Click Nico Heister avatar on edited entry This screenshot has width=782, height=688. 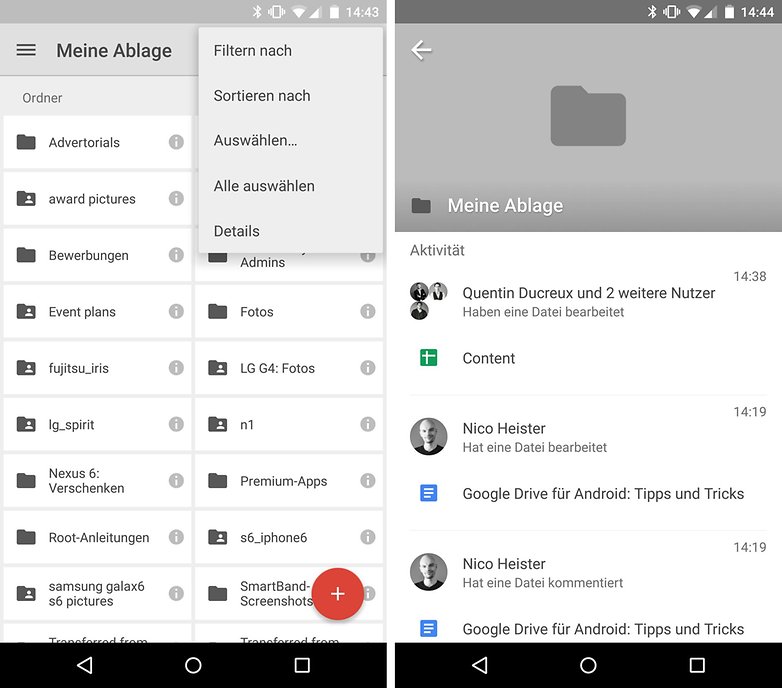point(428,436)
